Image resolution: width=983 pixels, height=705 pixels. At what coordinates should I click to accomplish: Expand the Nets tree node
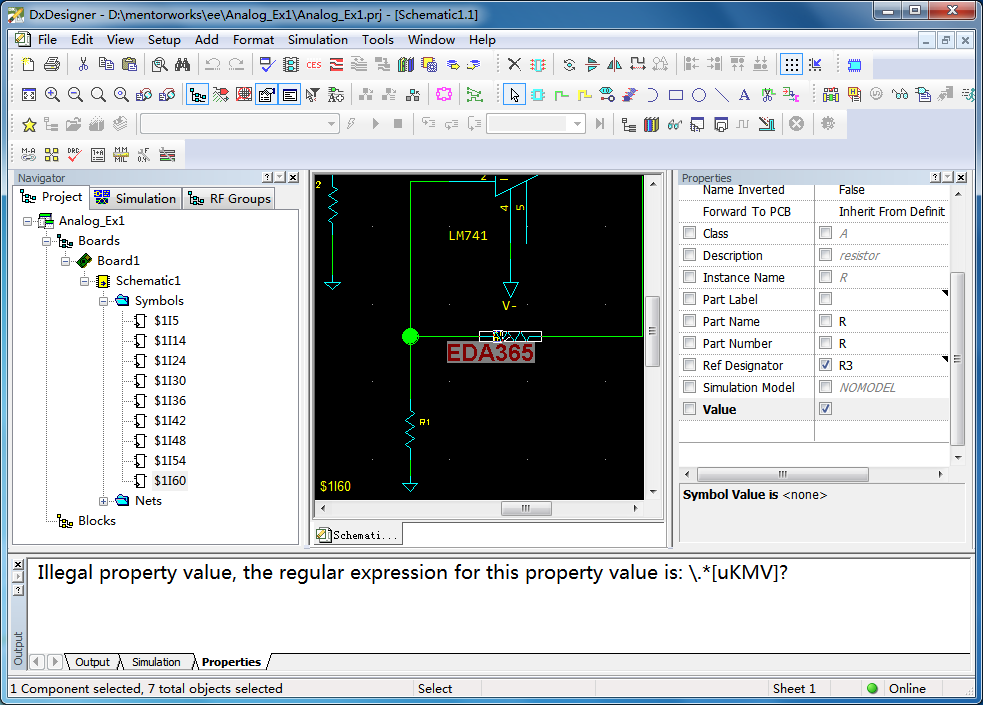pyautogui.click(x=105, y=501)
